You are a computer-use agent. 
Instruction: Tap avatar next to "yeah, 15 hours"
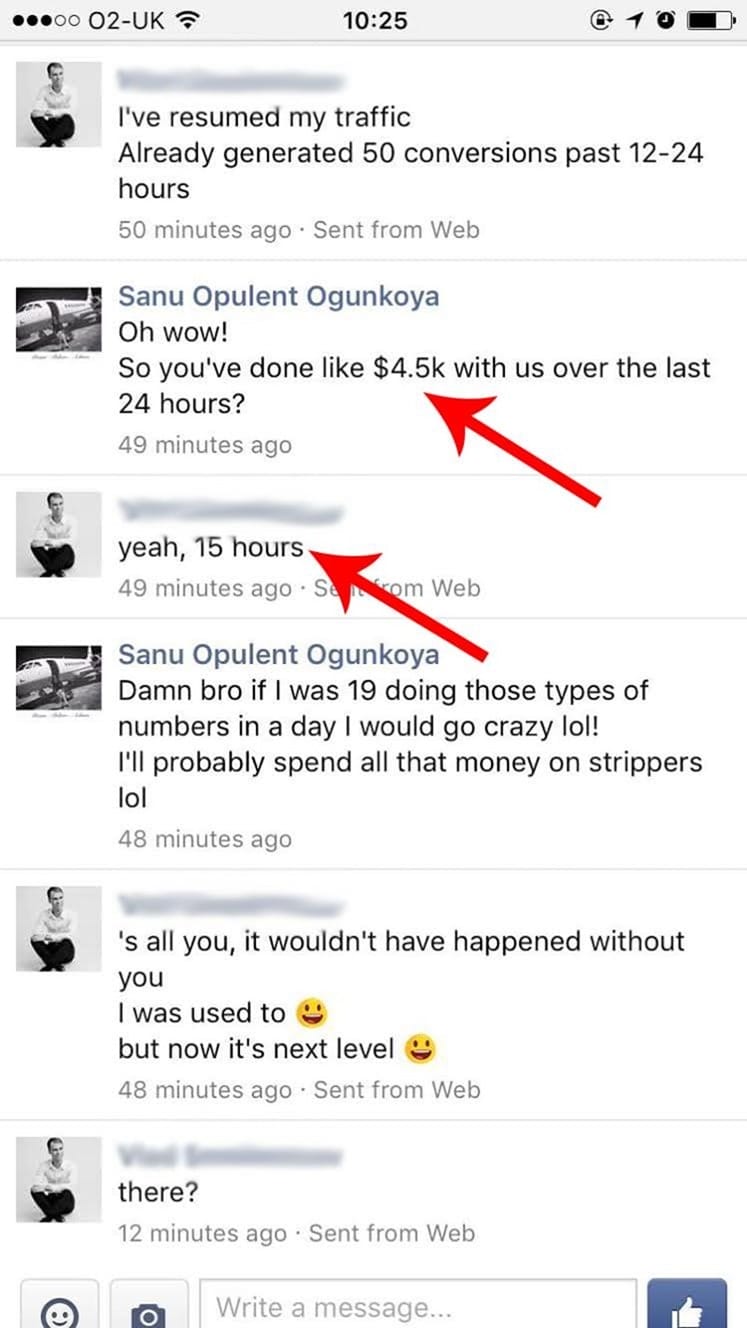(59, 534)
